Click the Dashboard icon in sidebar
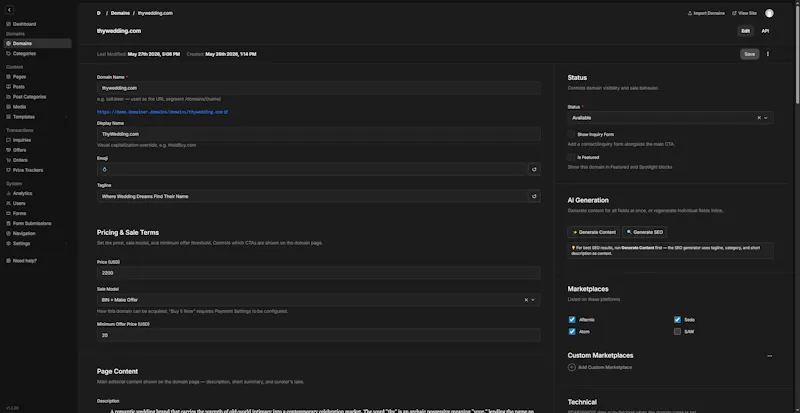 (8, 24)
